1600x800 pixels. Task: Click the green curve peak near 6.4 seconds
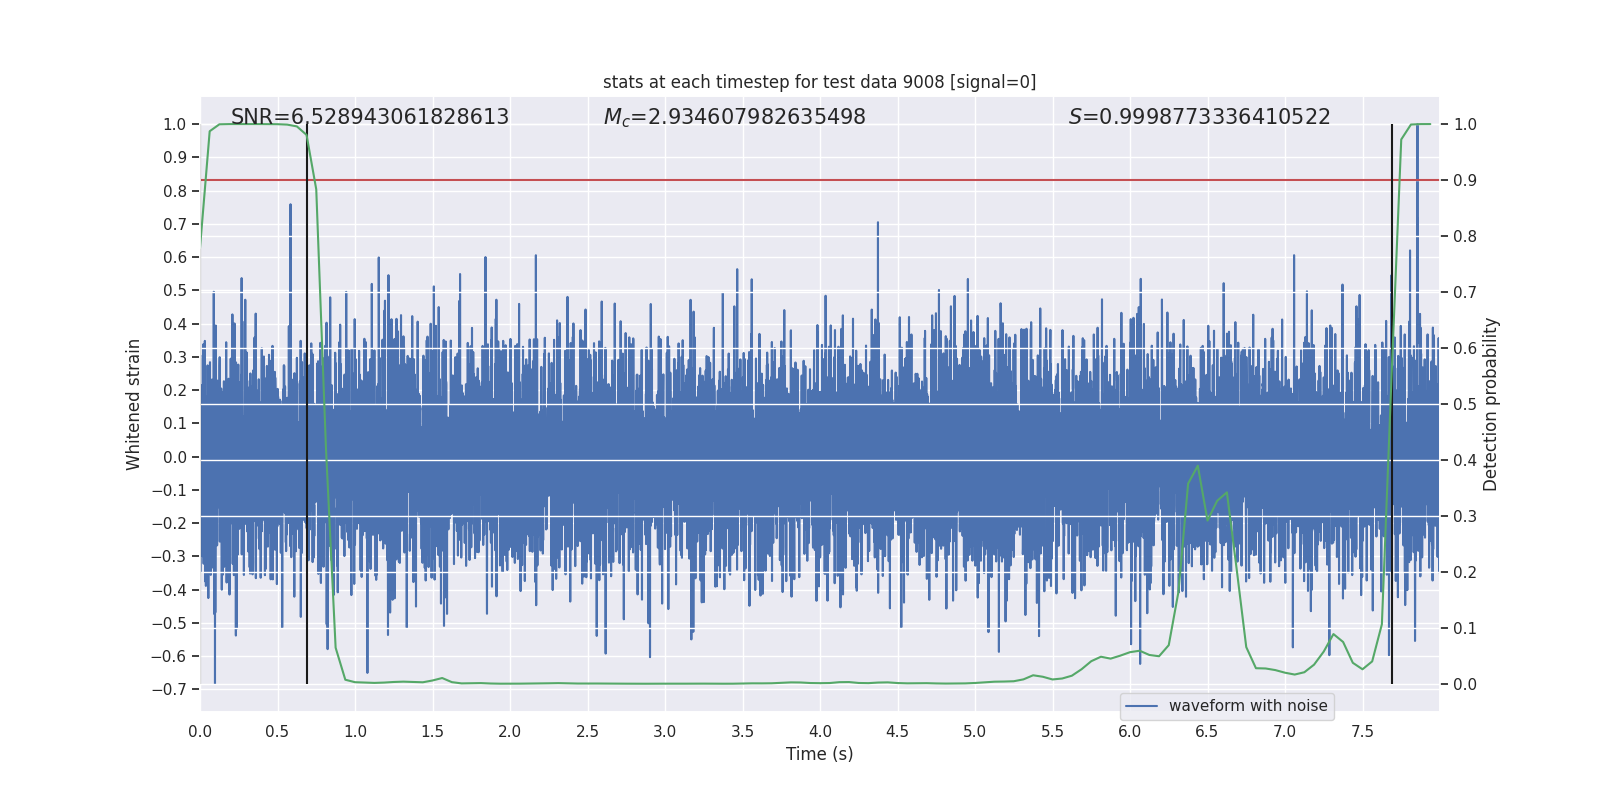[1197, 467]
